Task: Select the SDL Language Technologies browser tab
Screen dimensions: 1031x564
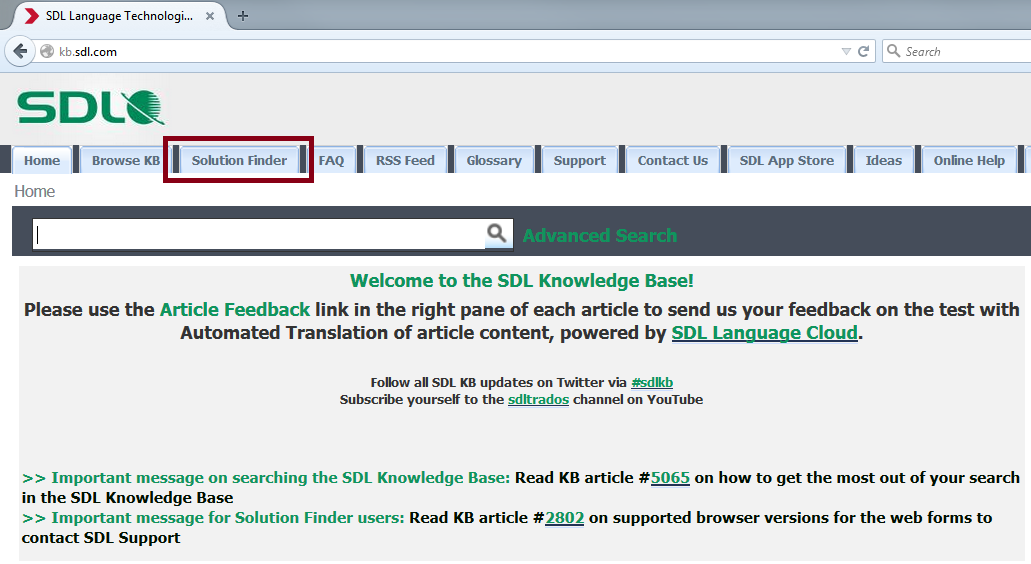Action: pos(118,16)
